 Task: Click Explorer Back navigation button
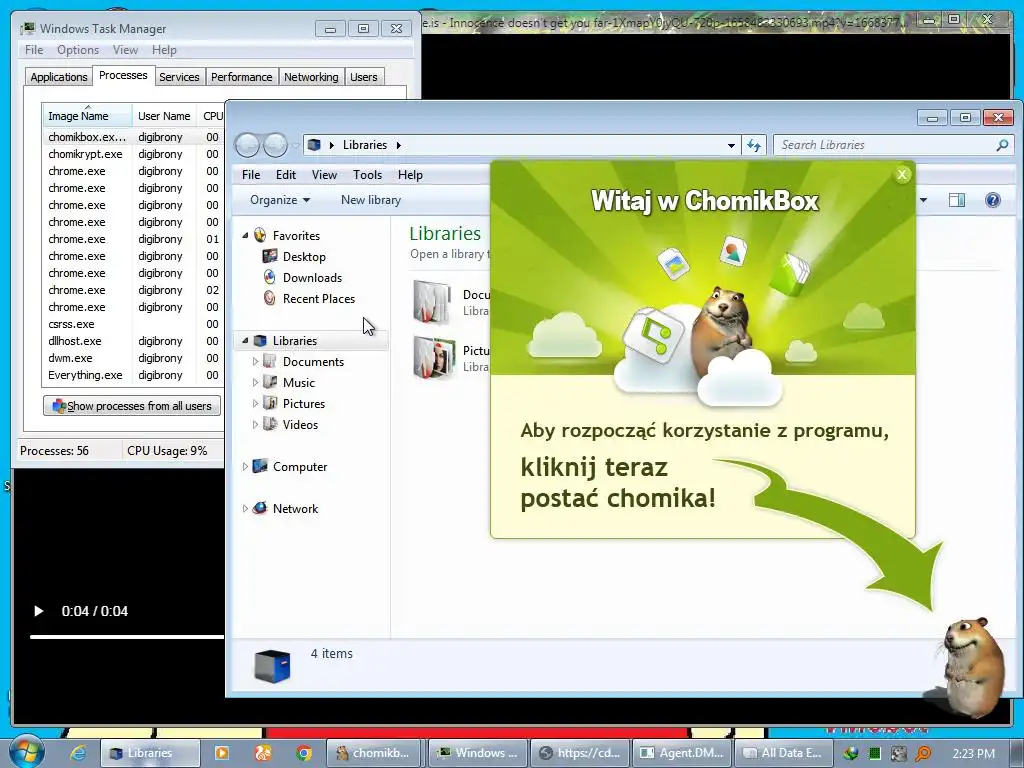click(248, 145)
